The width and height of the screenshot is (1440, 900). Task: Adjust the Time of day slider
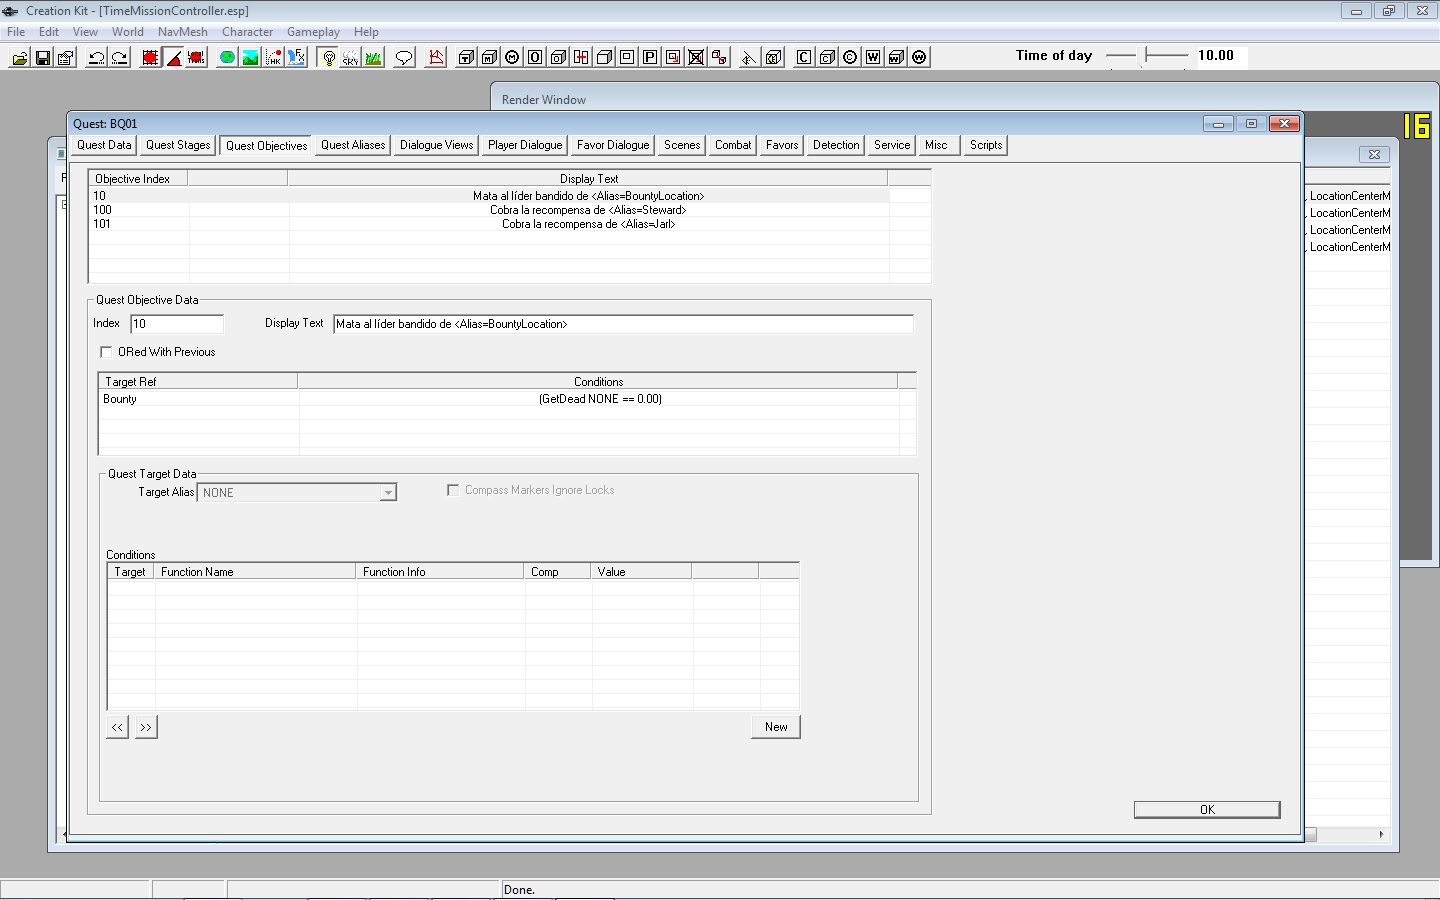tap(1148, 56)
